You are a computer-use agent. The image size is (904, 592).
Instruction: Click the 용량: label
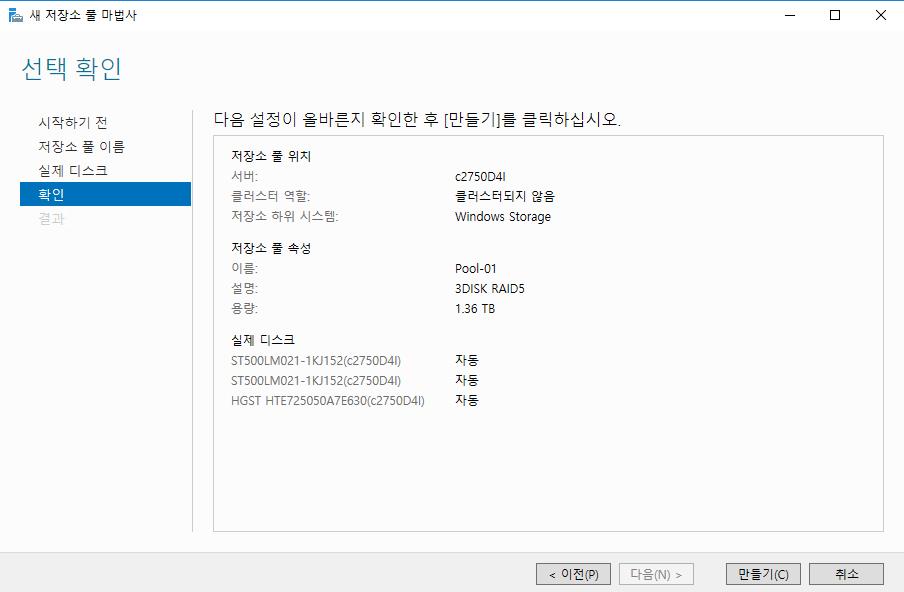[244, 308]
